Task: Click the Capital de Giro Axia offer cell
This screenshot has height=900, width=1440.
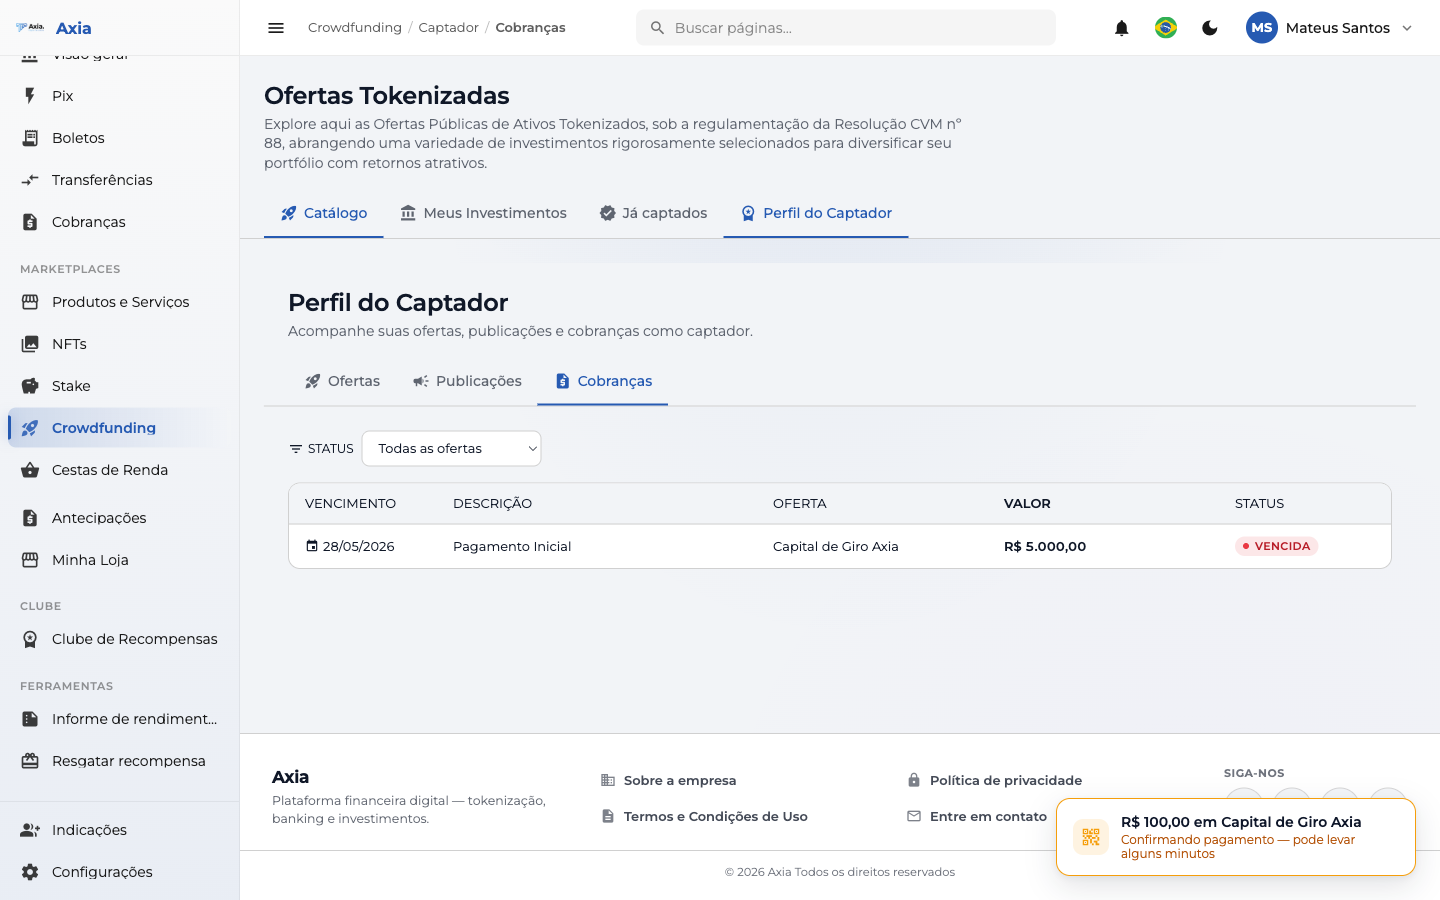Action: [x=836, y=546]
